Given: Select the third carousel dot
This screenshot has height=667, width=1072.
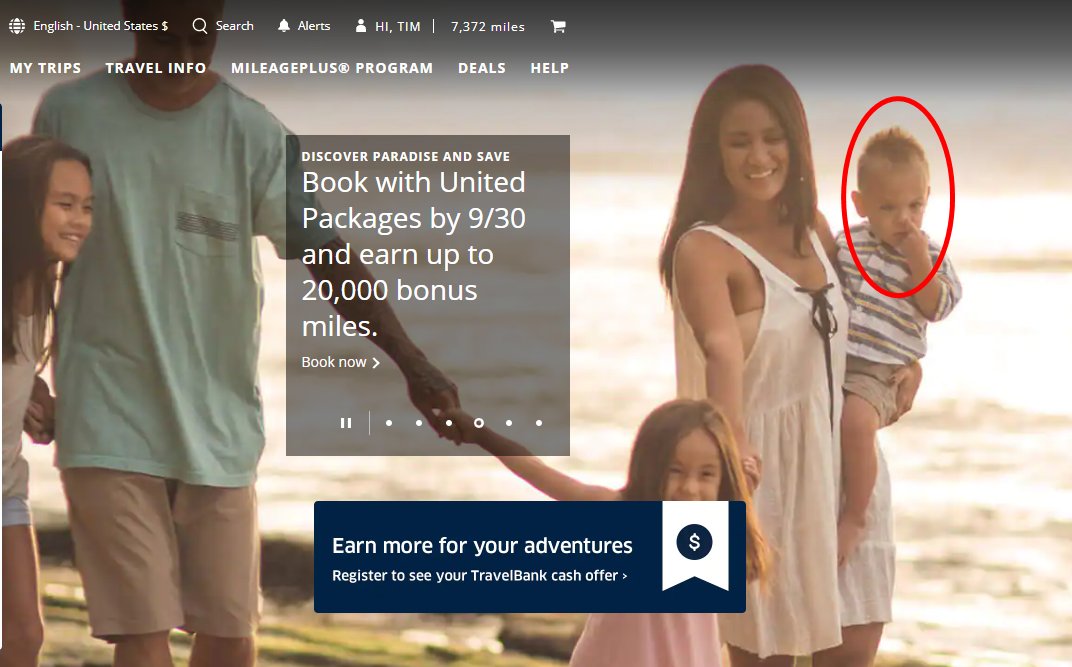Looking at the screenshot, I should (449, 423).
